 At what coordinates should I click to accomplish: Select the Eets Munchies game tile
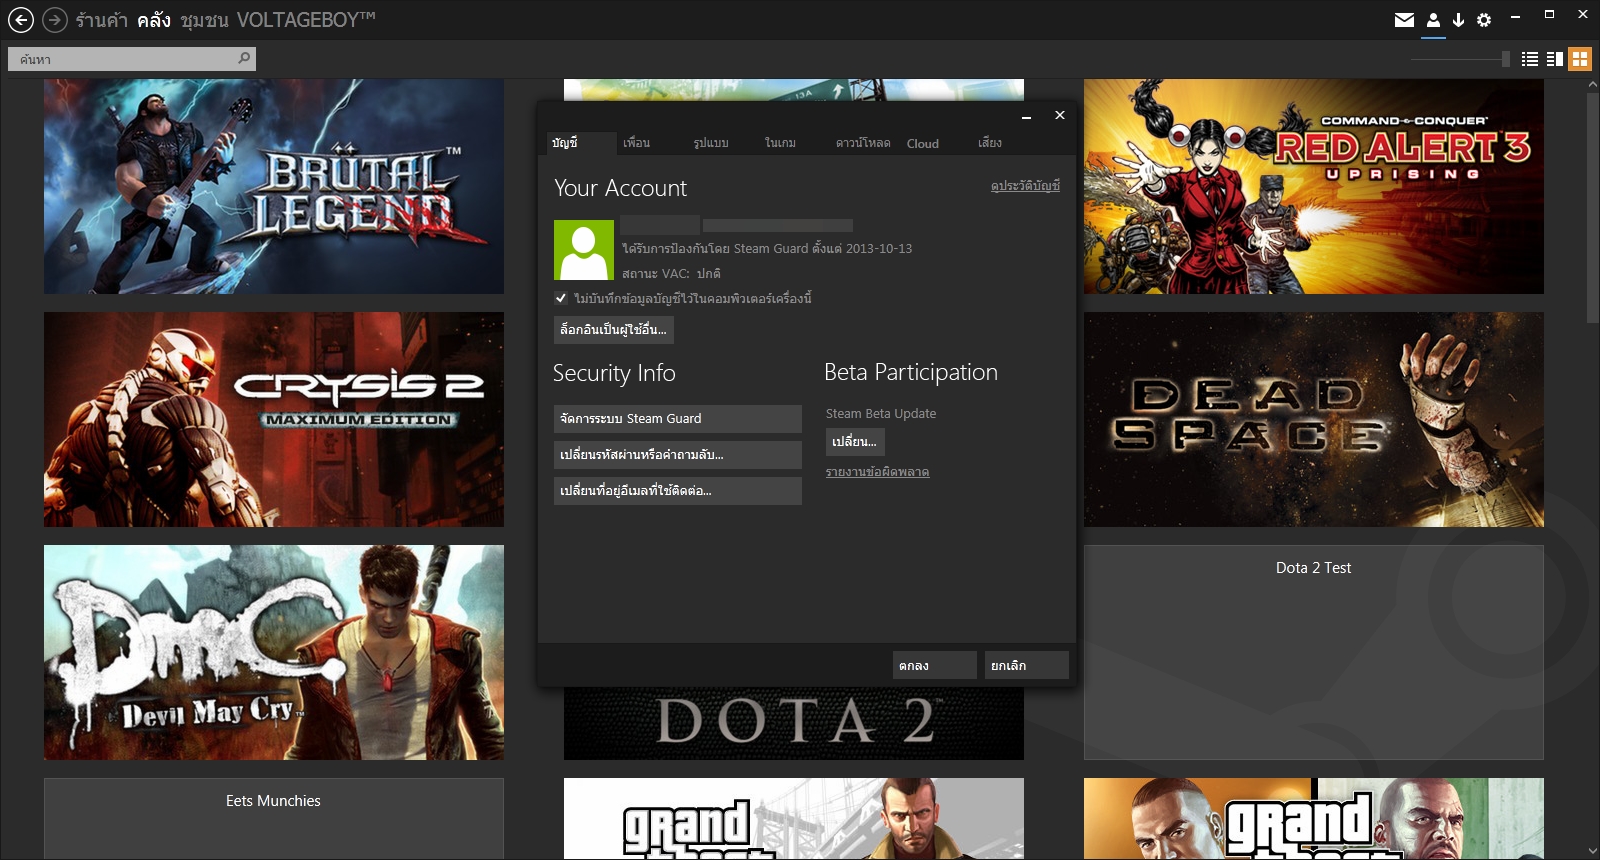(x=274, y=818)
